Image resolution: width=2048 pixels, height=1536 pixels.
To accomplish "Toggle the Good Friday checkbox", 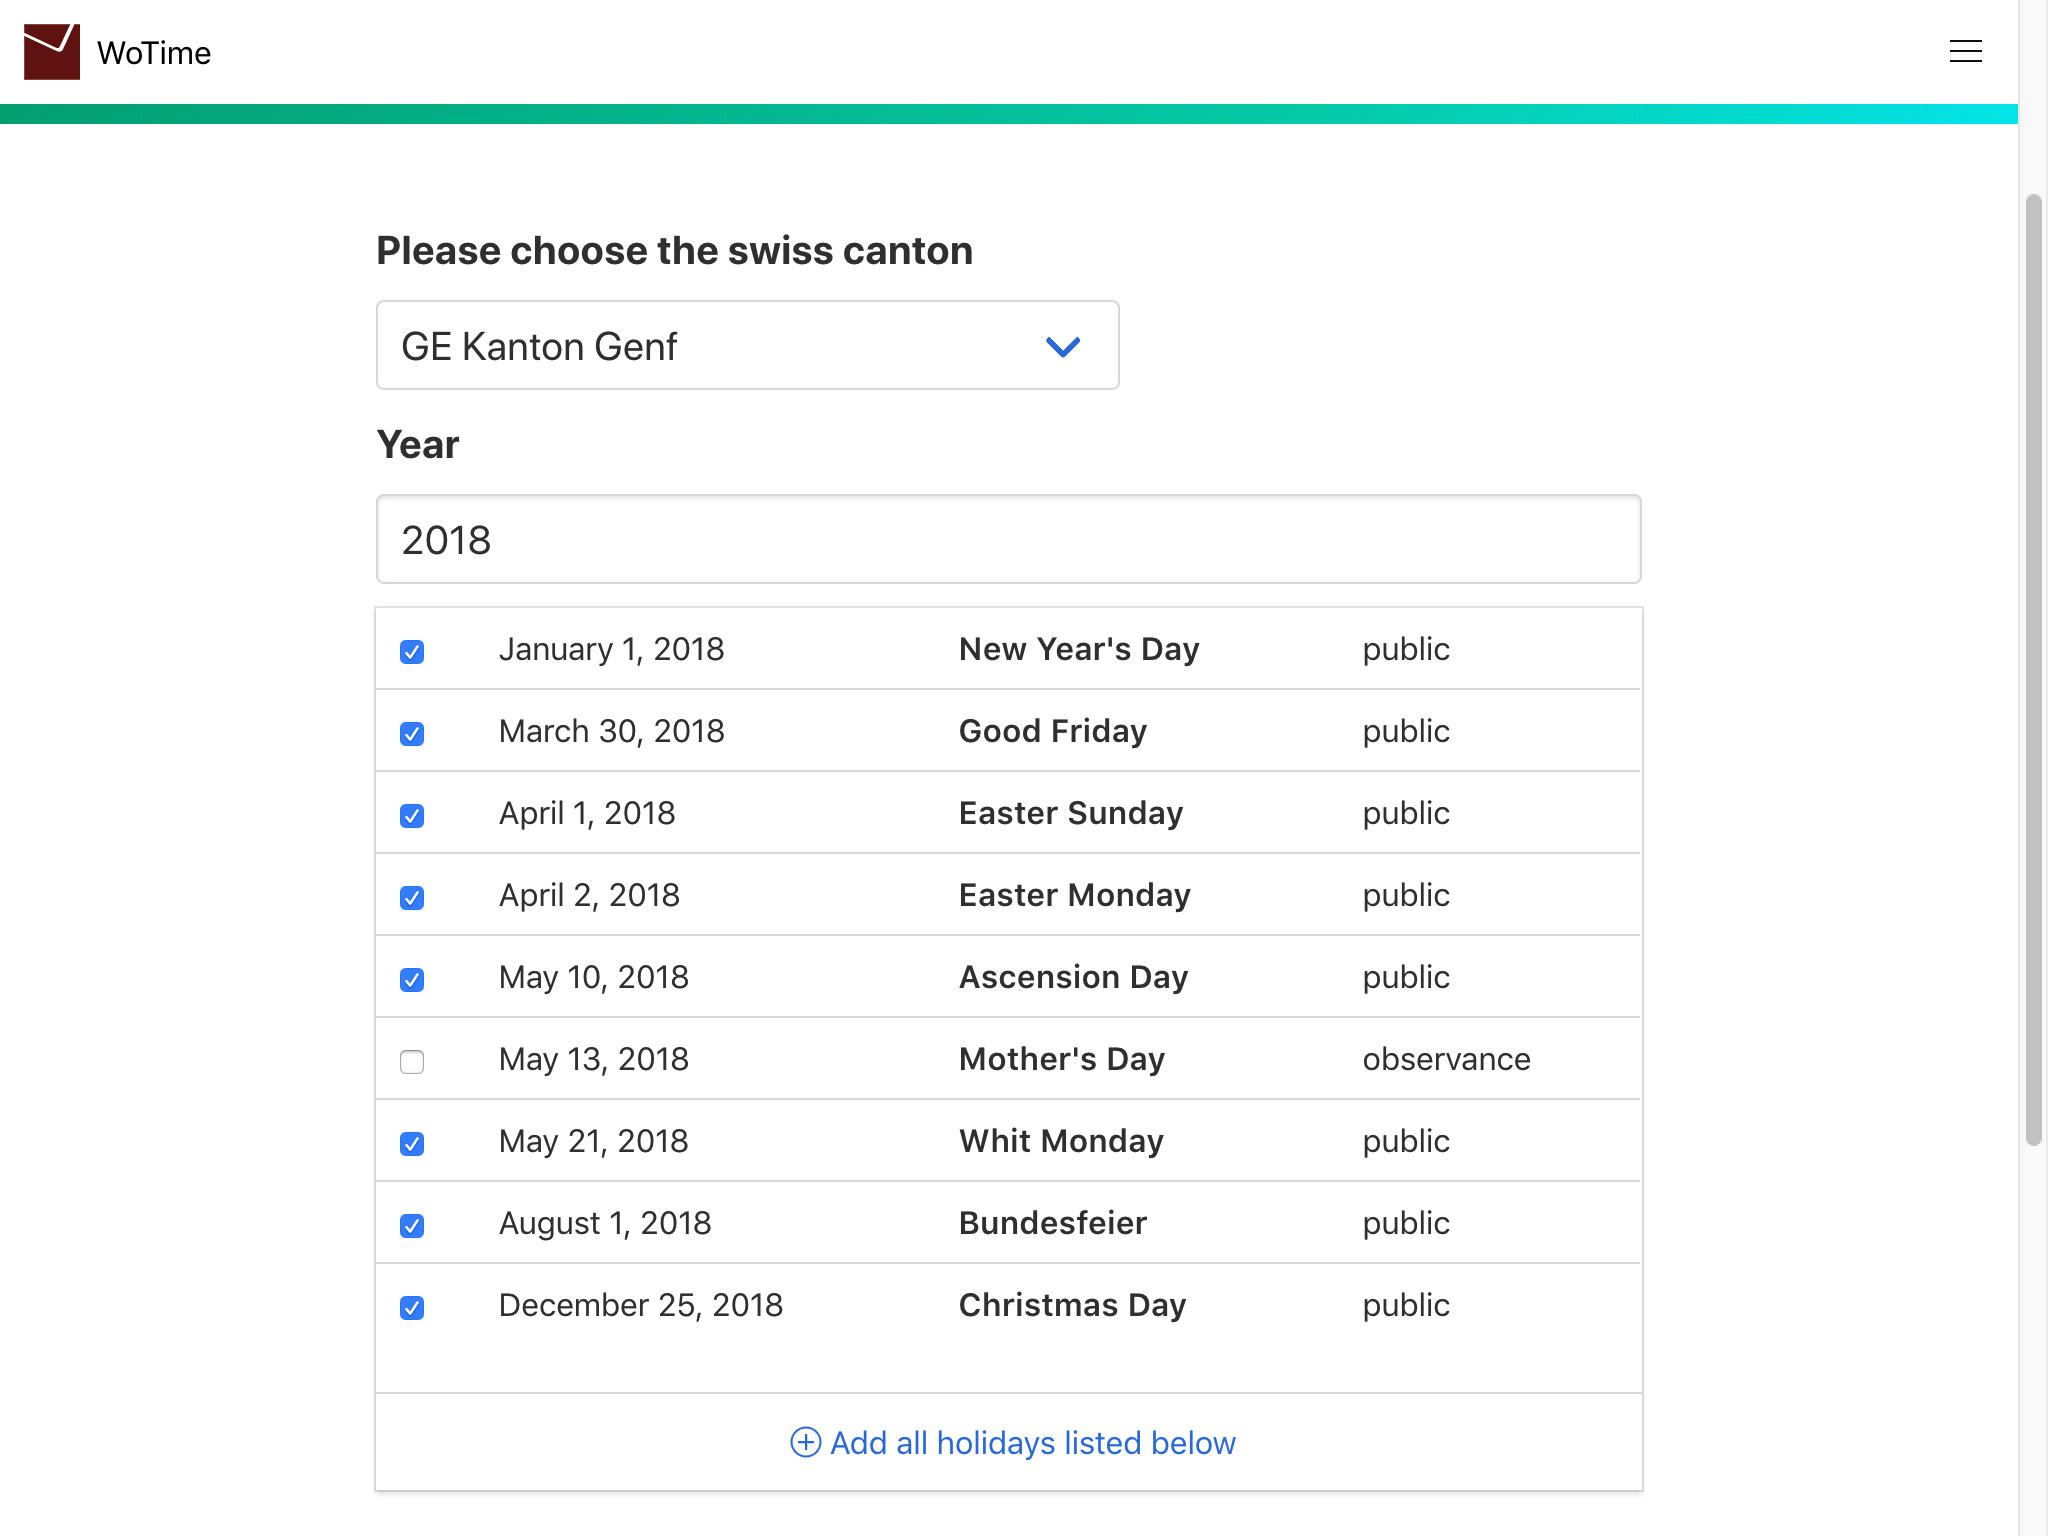I will coord(412,734).
